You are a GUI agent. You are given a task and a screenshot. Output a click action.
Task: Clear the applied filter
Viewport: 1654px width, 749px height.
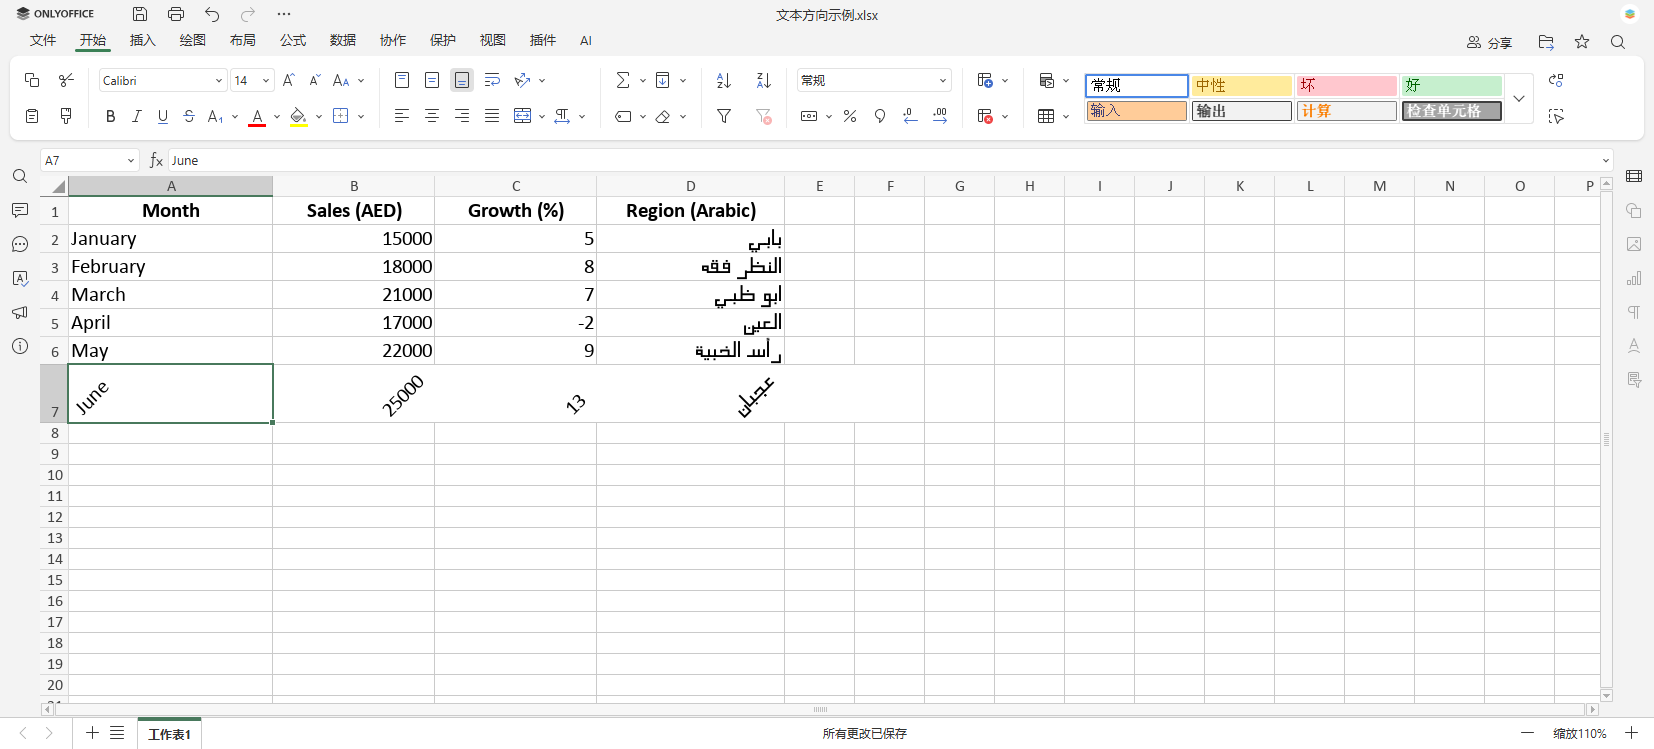pos(764,116)
